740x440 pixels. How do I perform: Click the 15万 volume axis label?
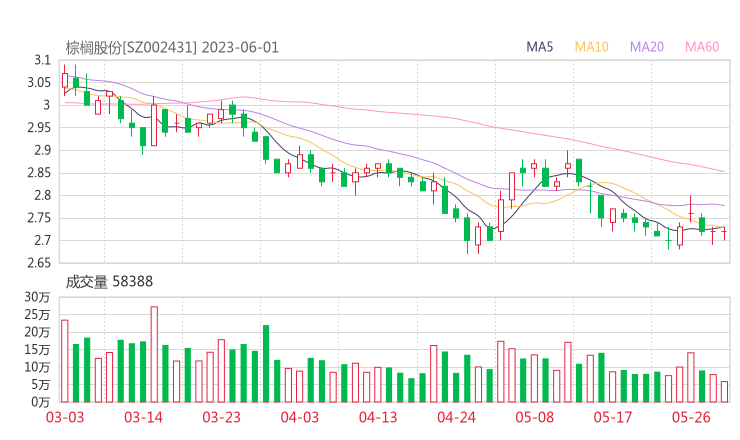coord(37,350)
